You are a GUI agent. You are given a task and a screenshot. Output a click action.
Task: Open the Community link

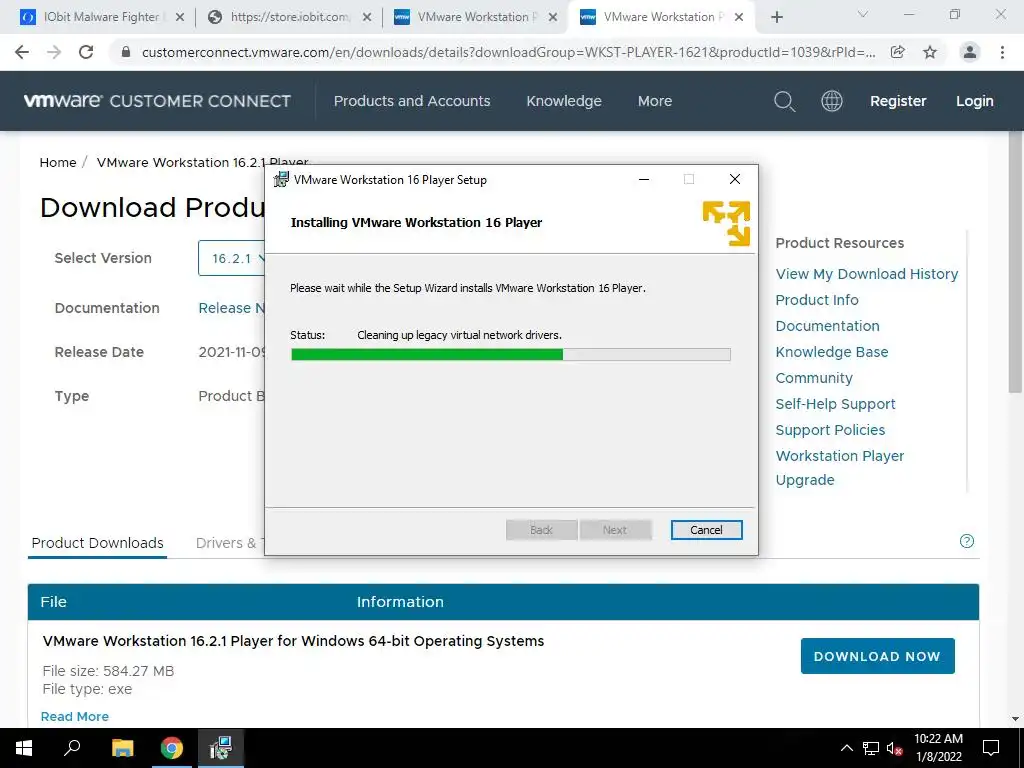pyautogui.click(x=814, y=378)
